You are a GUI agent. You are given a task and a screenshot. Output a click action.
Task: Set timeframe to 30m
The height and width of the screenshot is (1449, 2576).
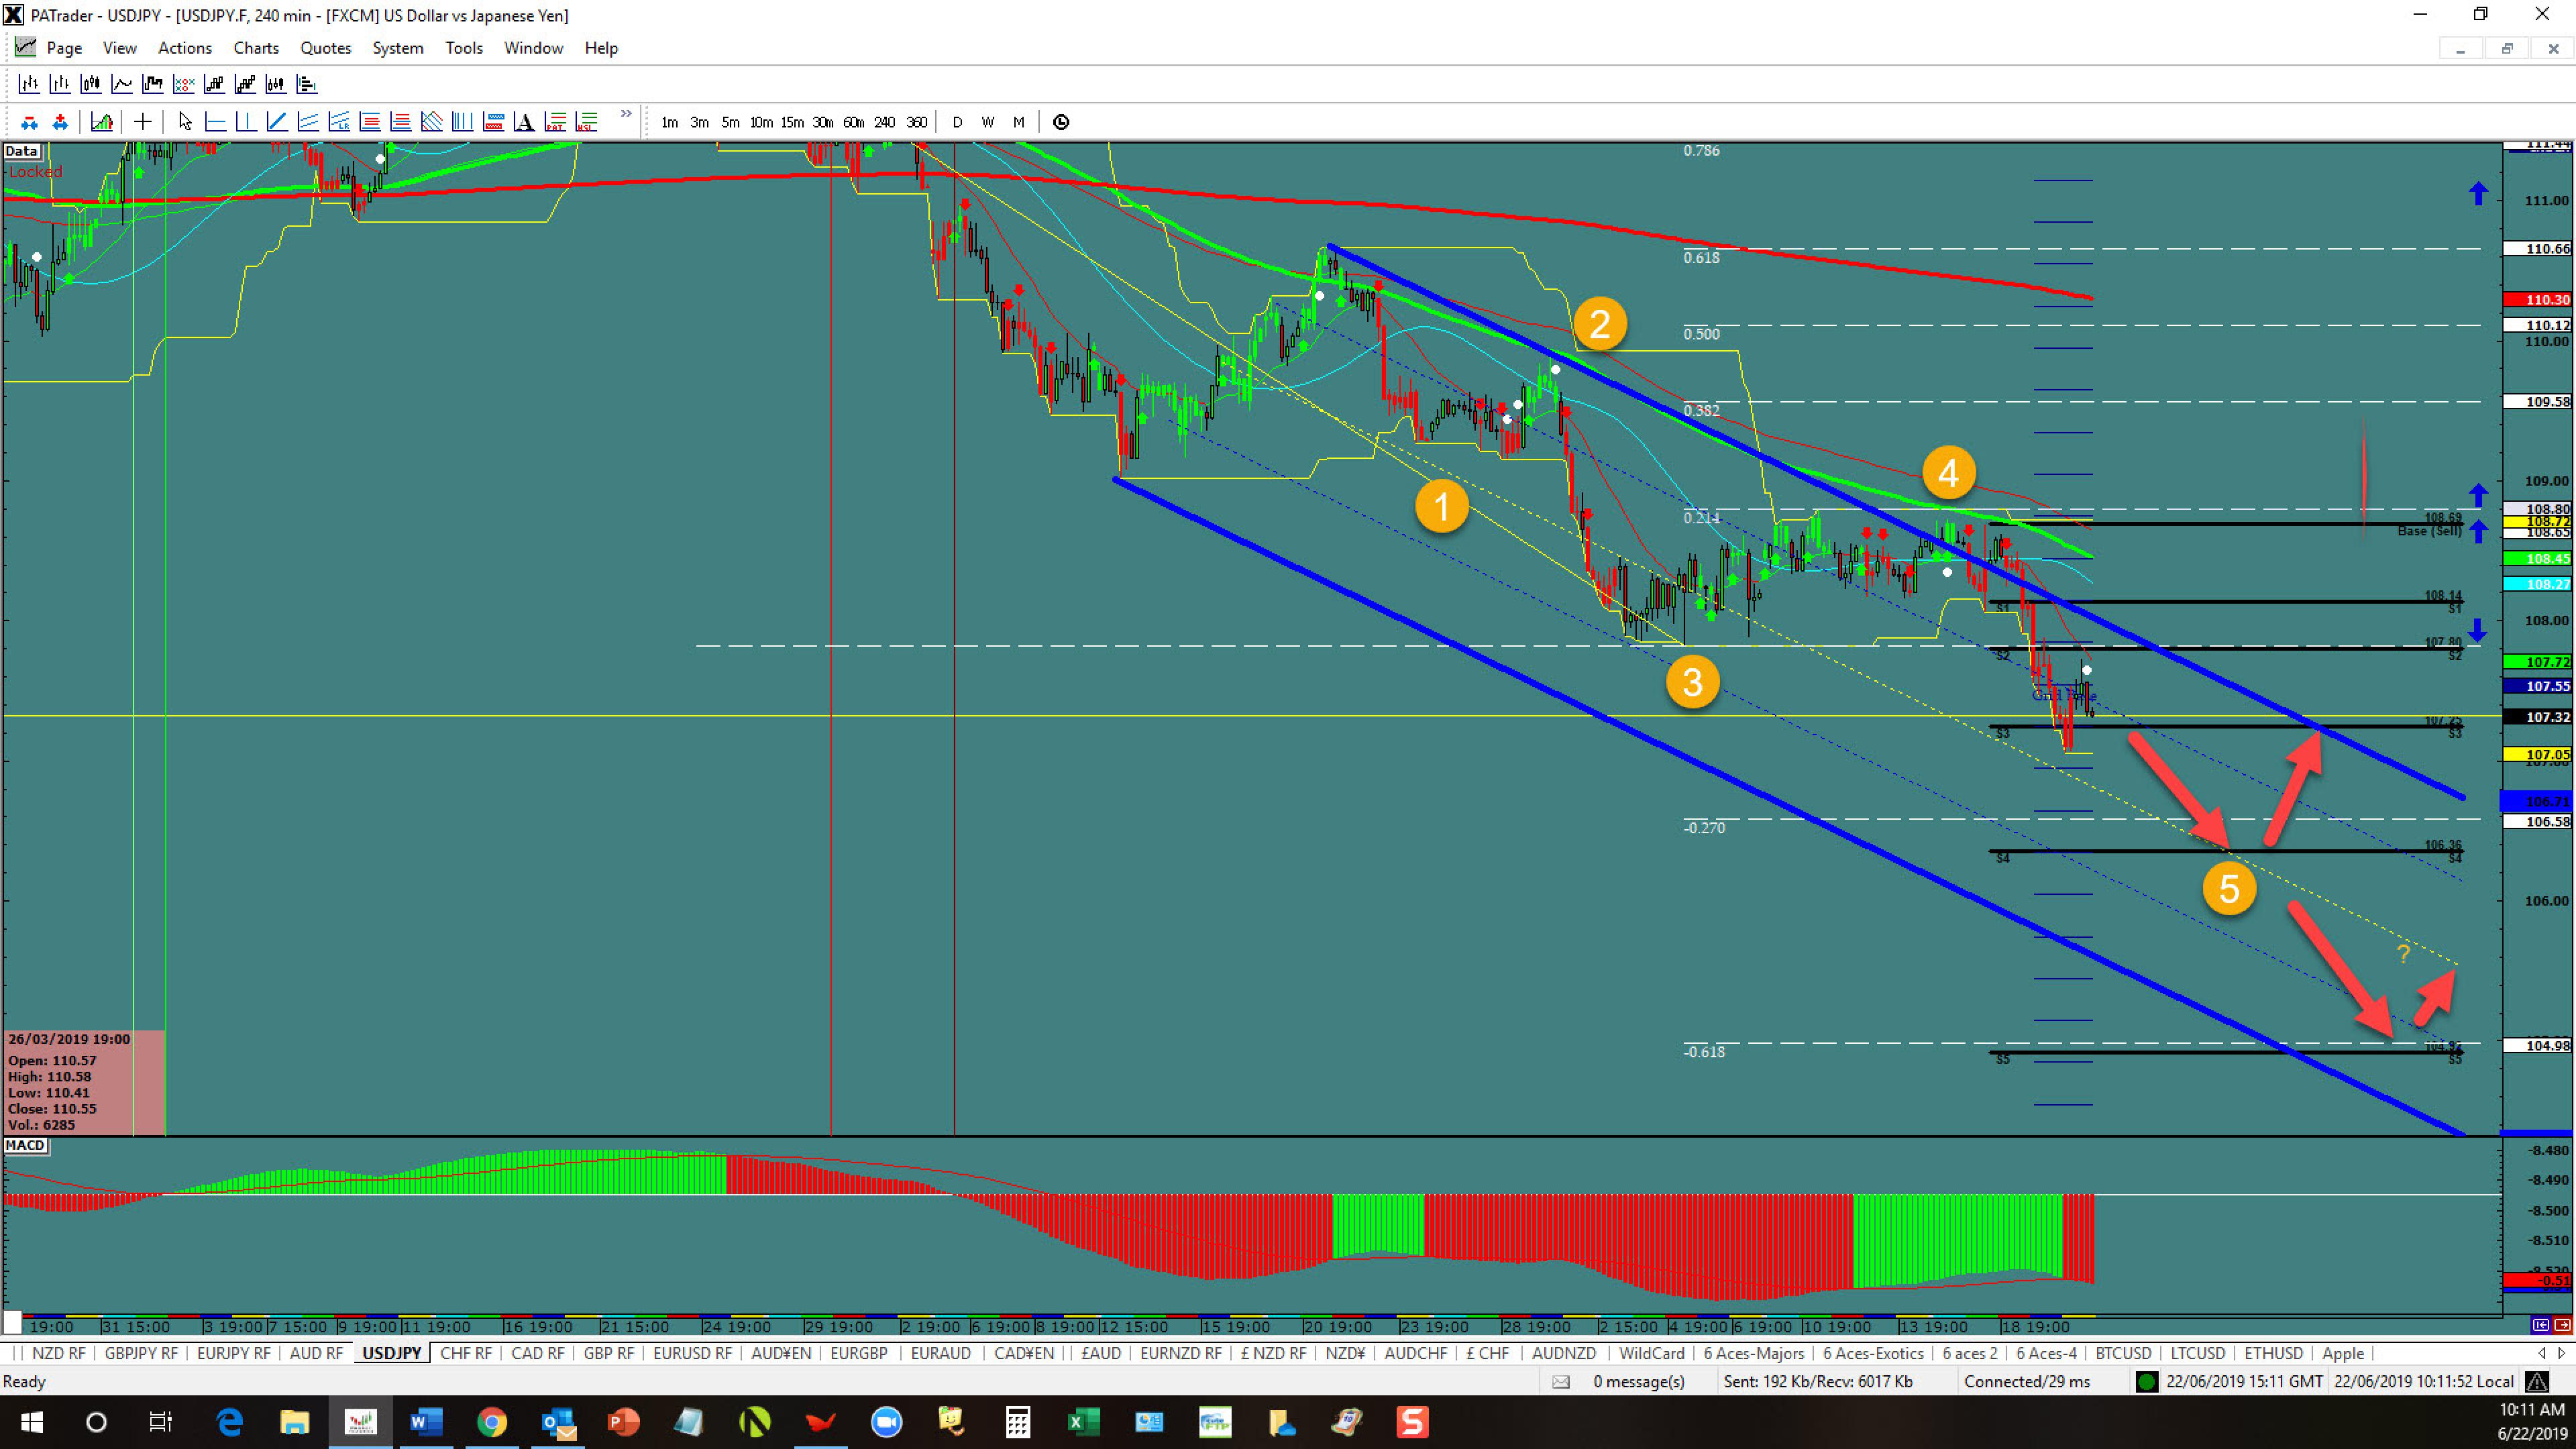pyautogui.click(x=822, y=122)
